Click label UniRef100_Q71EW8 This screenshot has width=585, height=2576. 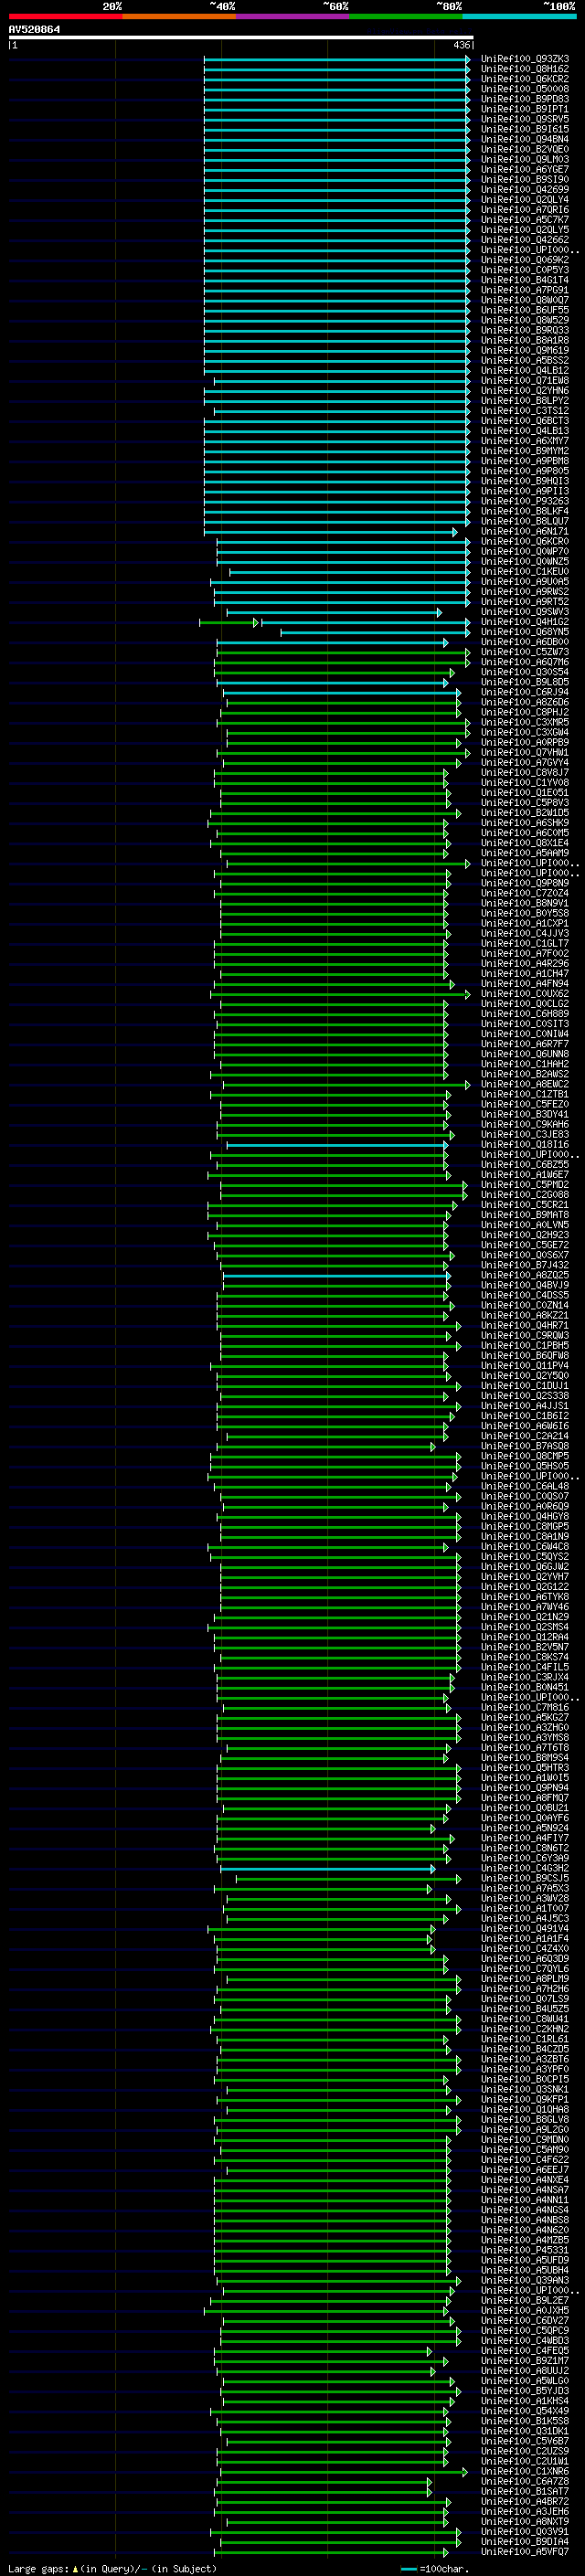coord(525,381)
